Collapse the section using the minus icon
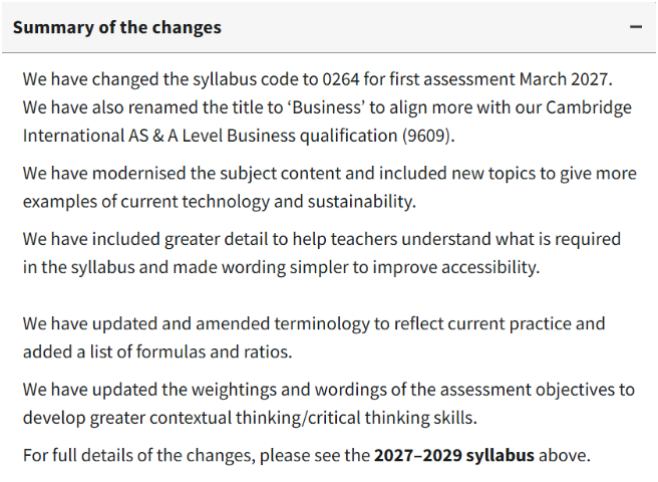This screenshot has height=482, width=658. 636,27
